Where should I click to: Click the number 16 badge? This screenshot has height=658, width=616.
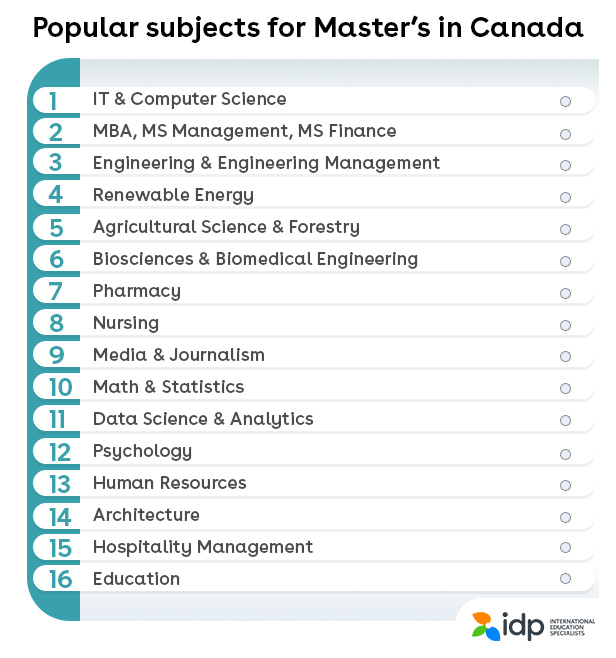click(x=60, y=580)
